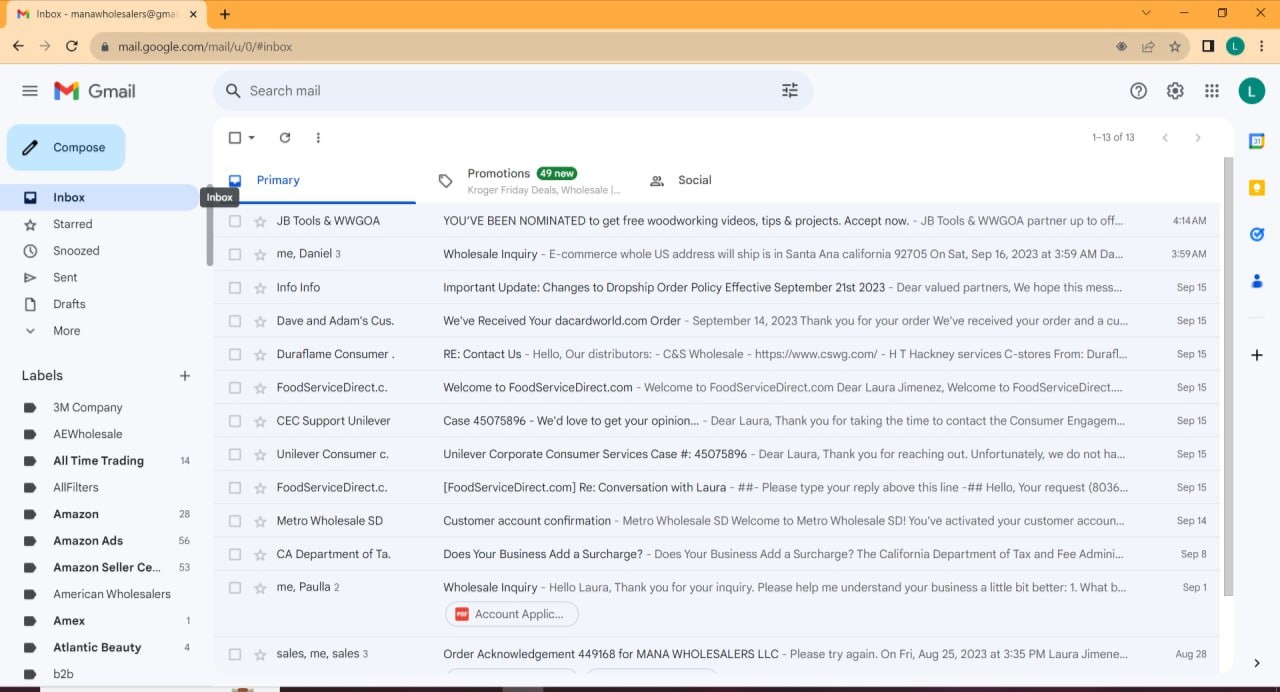Bookmark this page with the star

click(x=1175, y=46)
